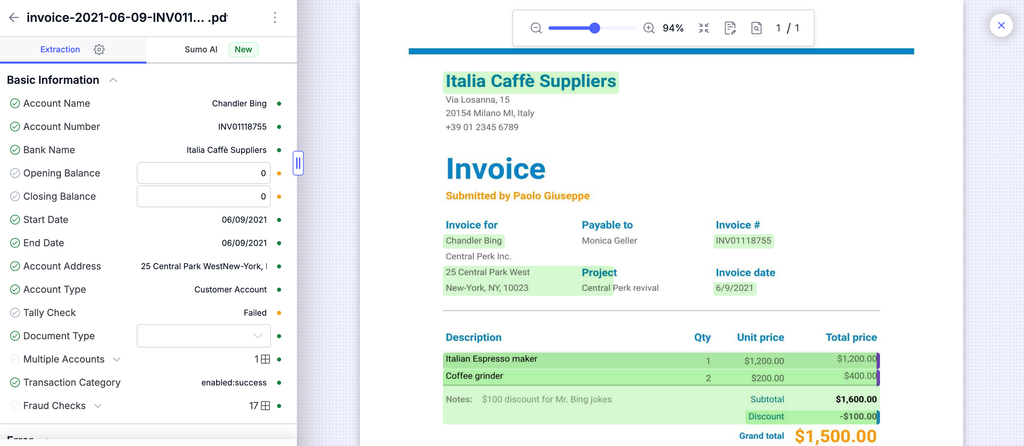Click the 1 / 1 page indicator
1024x446 pixels.
point(788,28)
